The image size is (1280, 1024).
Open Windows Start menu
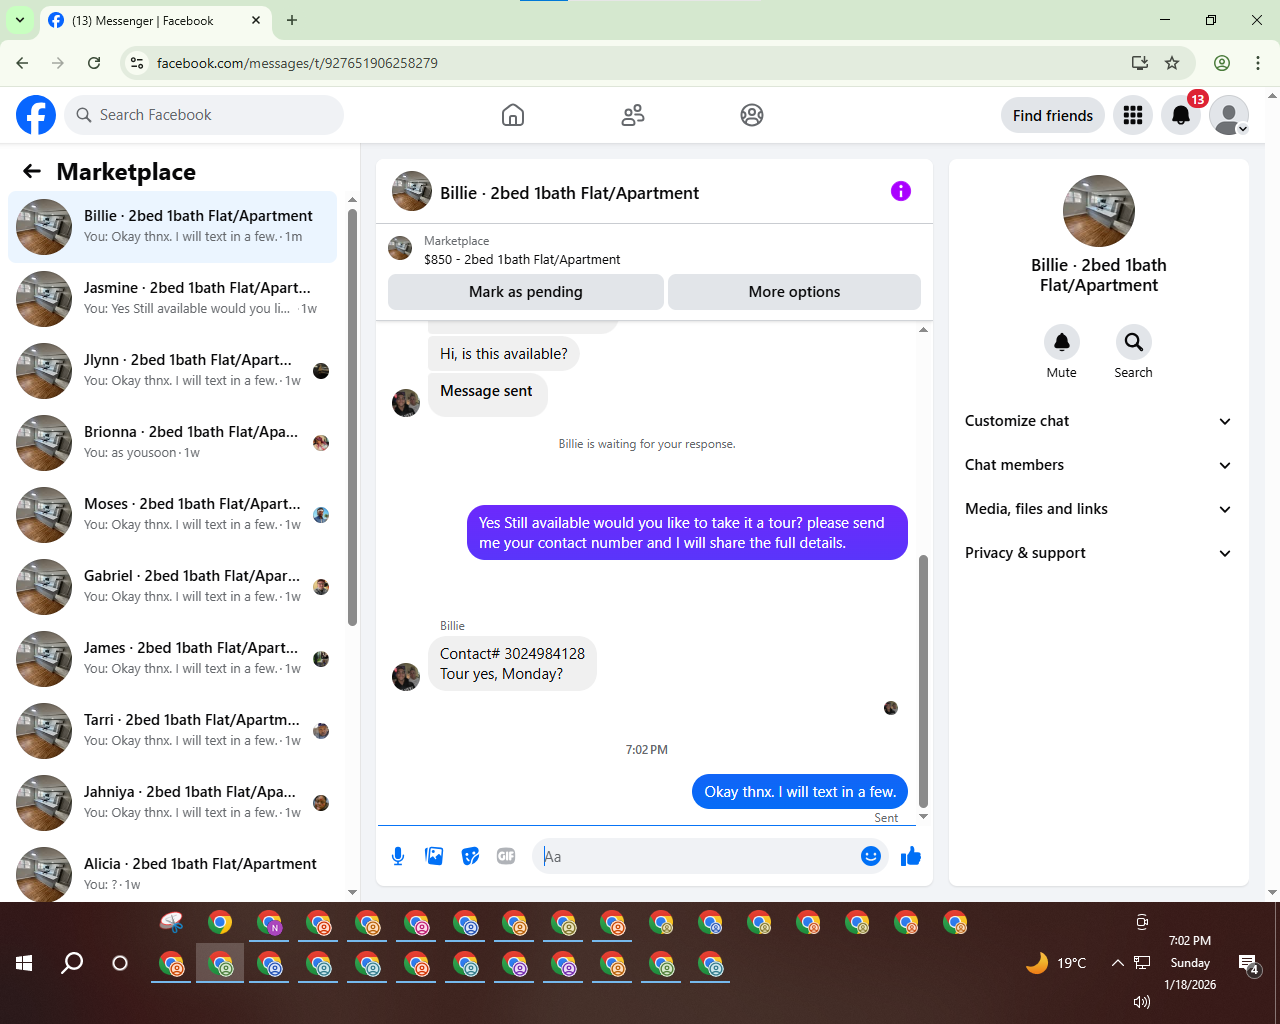pyautogui.click(x=24, y=963)
